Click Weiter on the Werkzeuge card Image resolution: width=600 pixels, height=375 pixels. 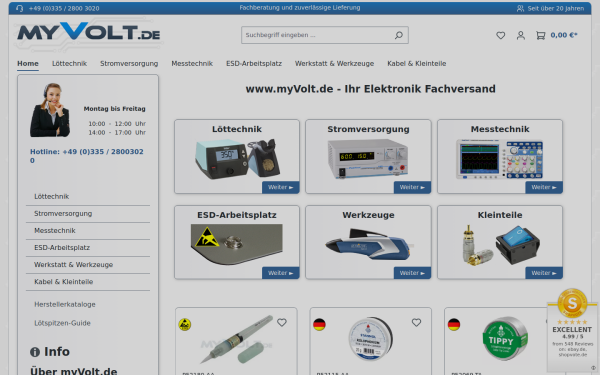[x=412, y=273]
